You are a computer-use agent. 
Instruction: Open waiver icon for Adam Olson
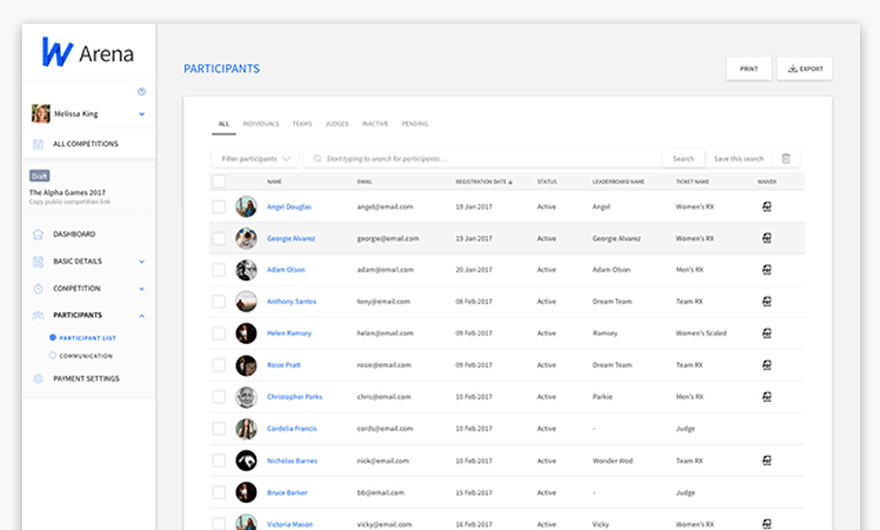tap(767, 270)
